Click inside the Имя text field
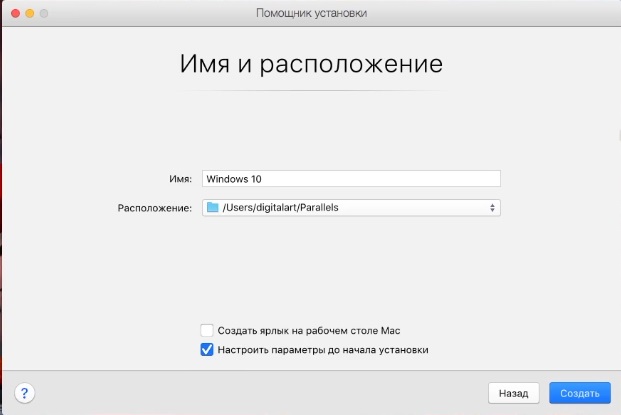This screenshot has height=415, width=621. pos(380,179)
